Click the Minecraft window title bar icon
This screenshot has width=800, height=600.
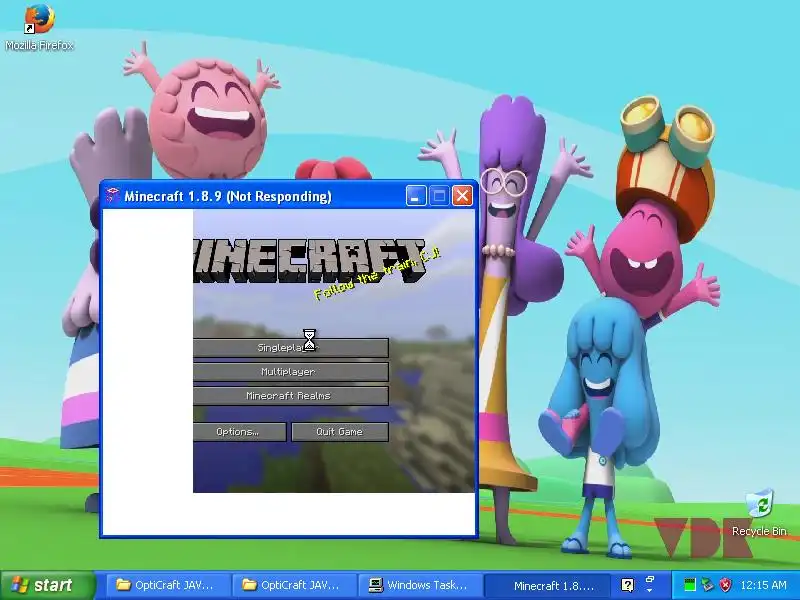(x=112, y=196)
